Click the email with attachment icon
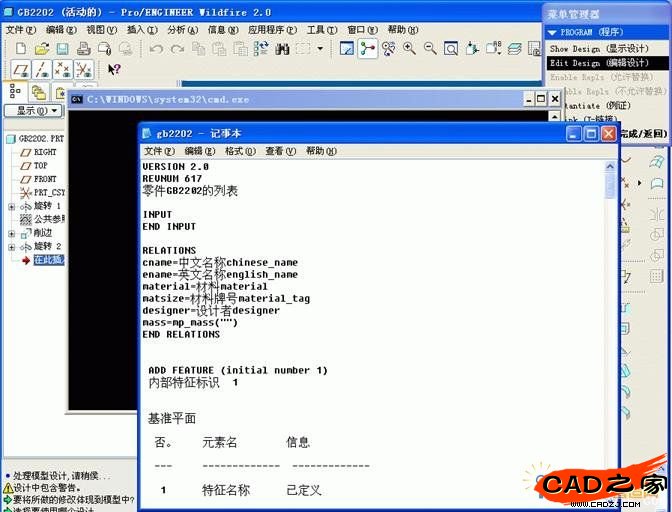This screenshot has width=672, height=512. (105, 48)
